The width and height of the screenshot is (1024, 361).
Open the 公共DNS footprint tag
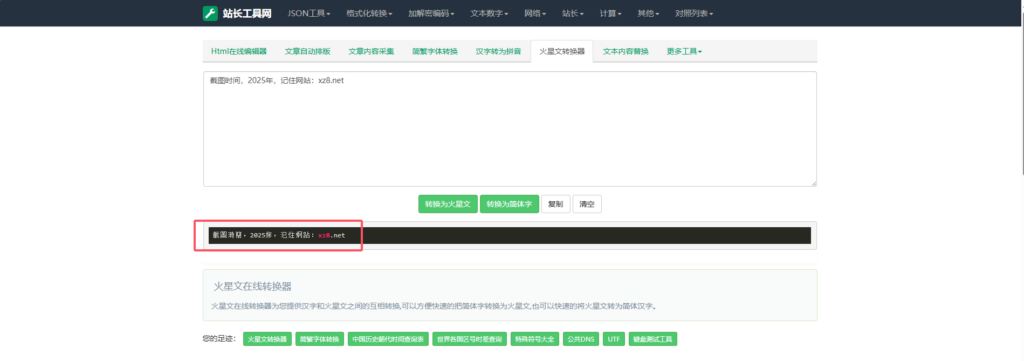581,339
